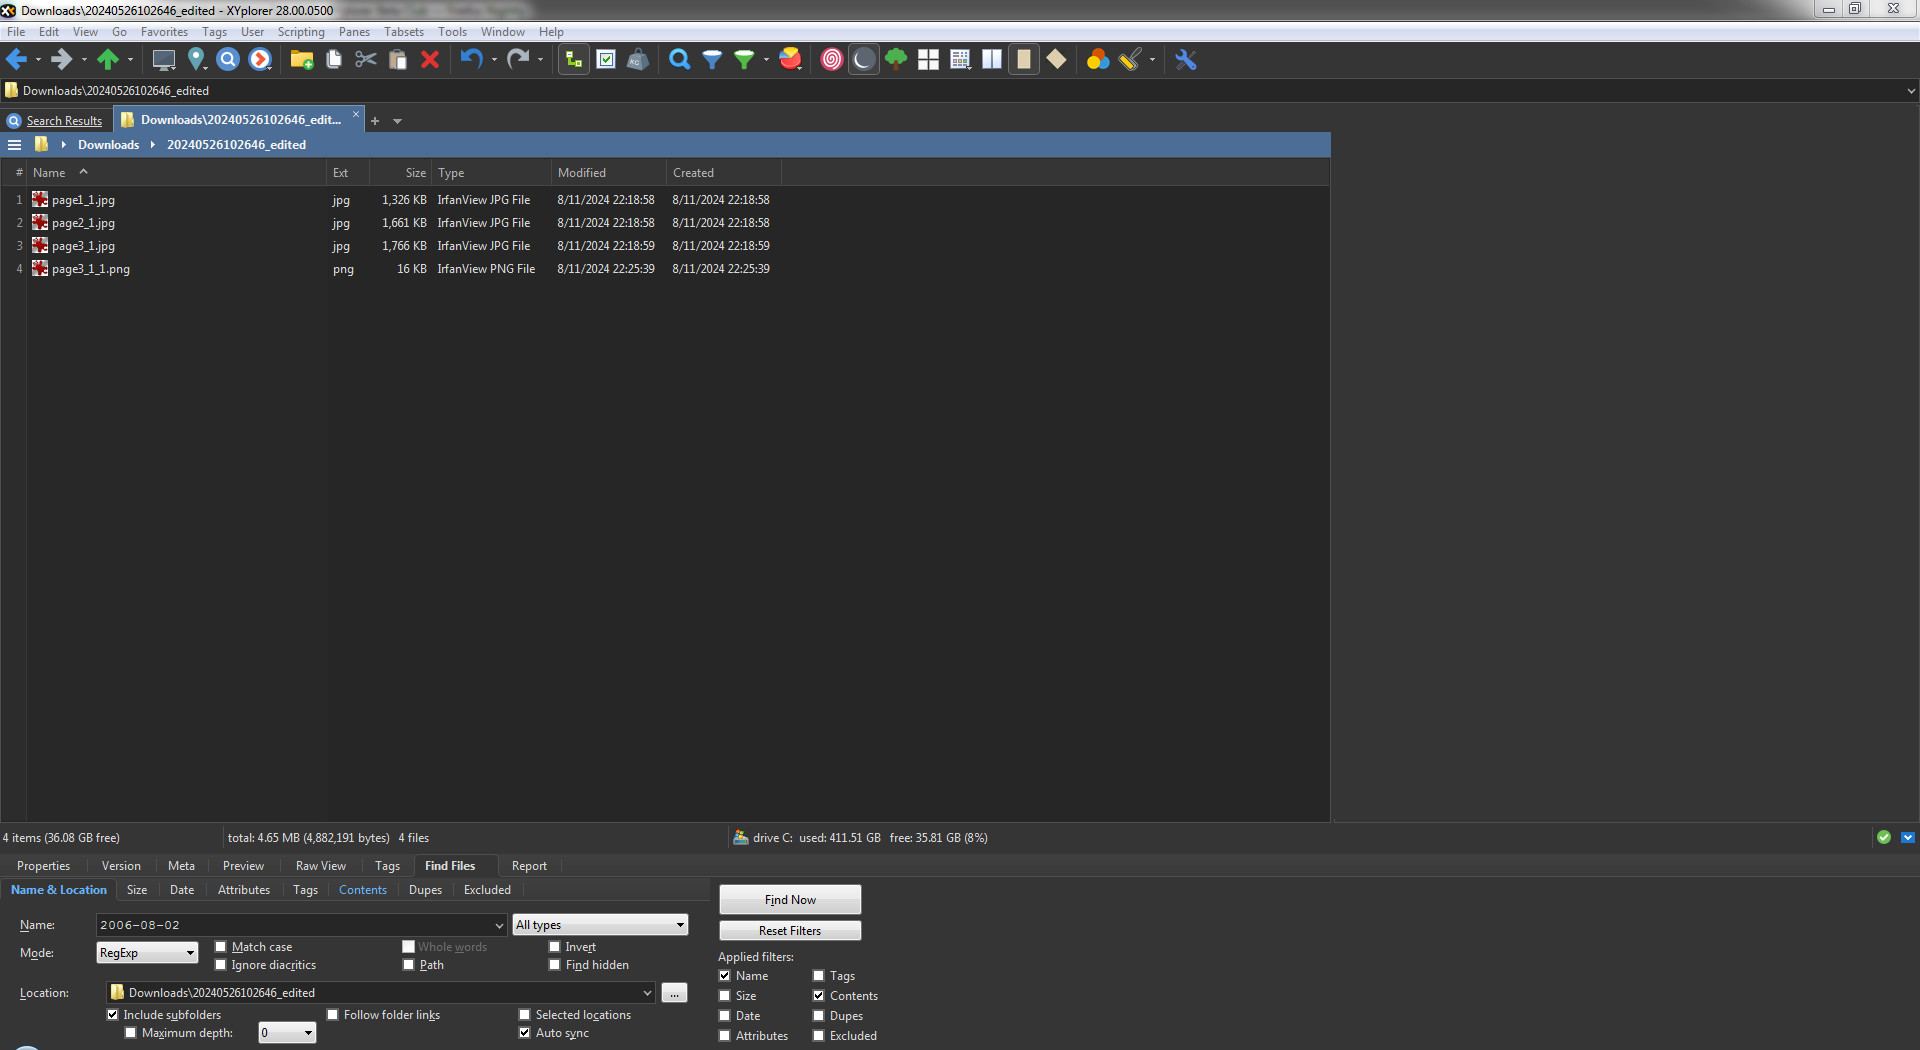The width and height of the screenshot is (1920, 1050).
Task: Click the wrench Configuration icon
Action: (1186, 60)
